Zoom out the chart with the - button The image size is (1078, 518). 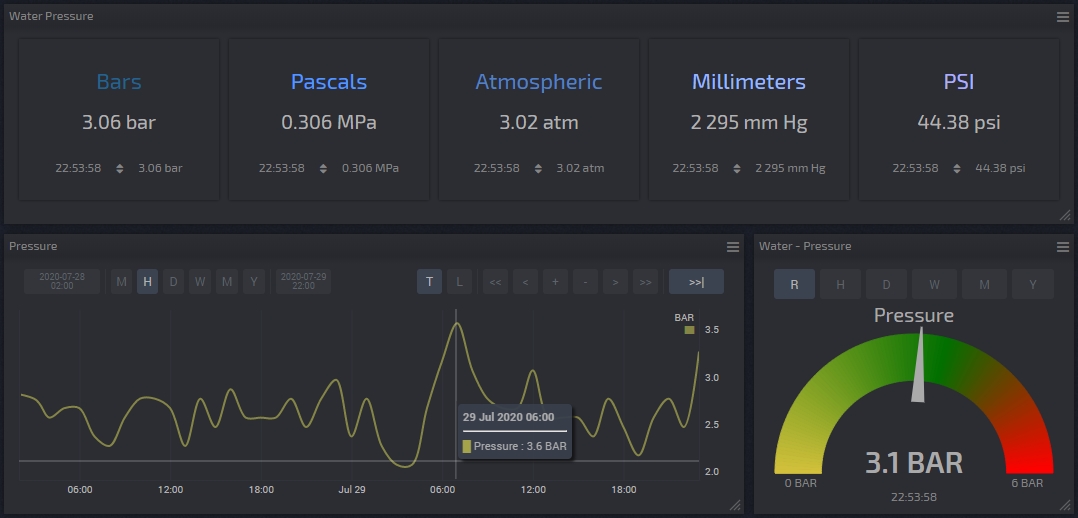click(x=585, y=283)
